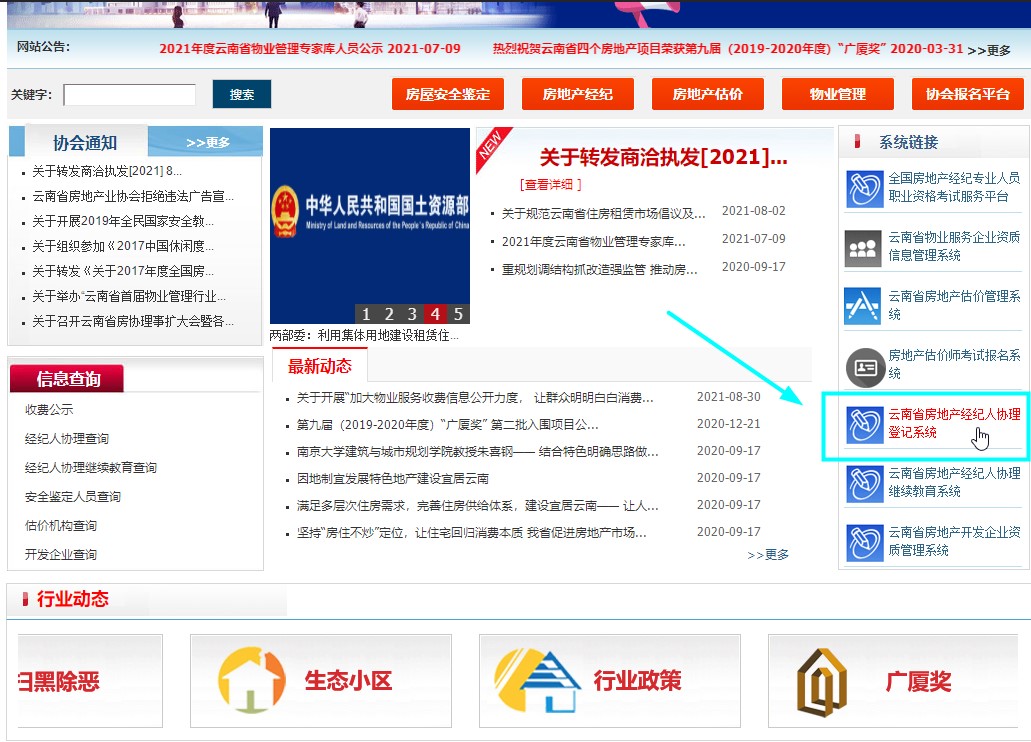The height and width of the screenshot is (742, 1031).
Task: Select the 协会通知 tab
Action: click(85, 142)
